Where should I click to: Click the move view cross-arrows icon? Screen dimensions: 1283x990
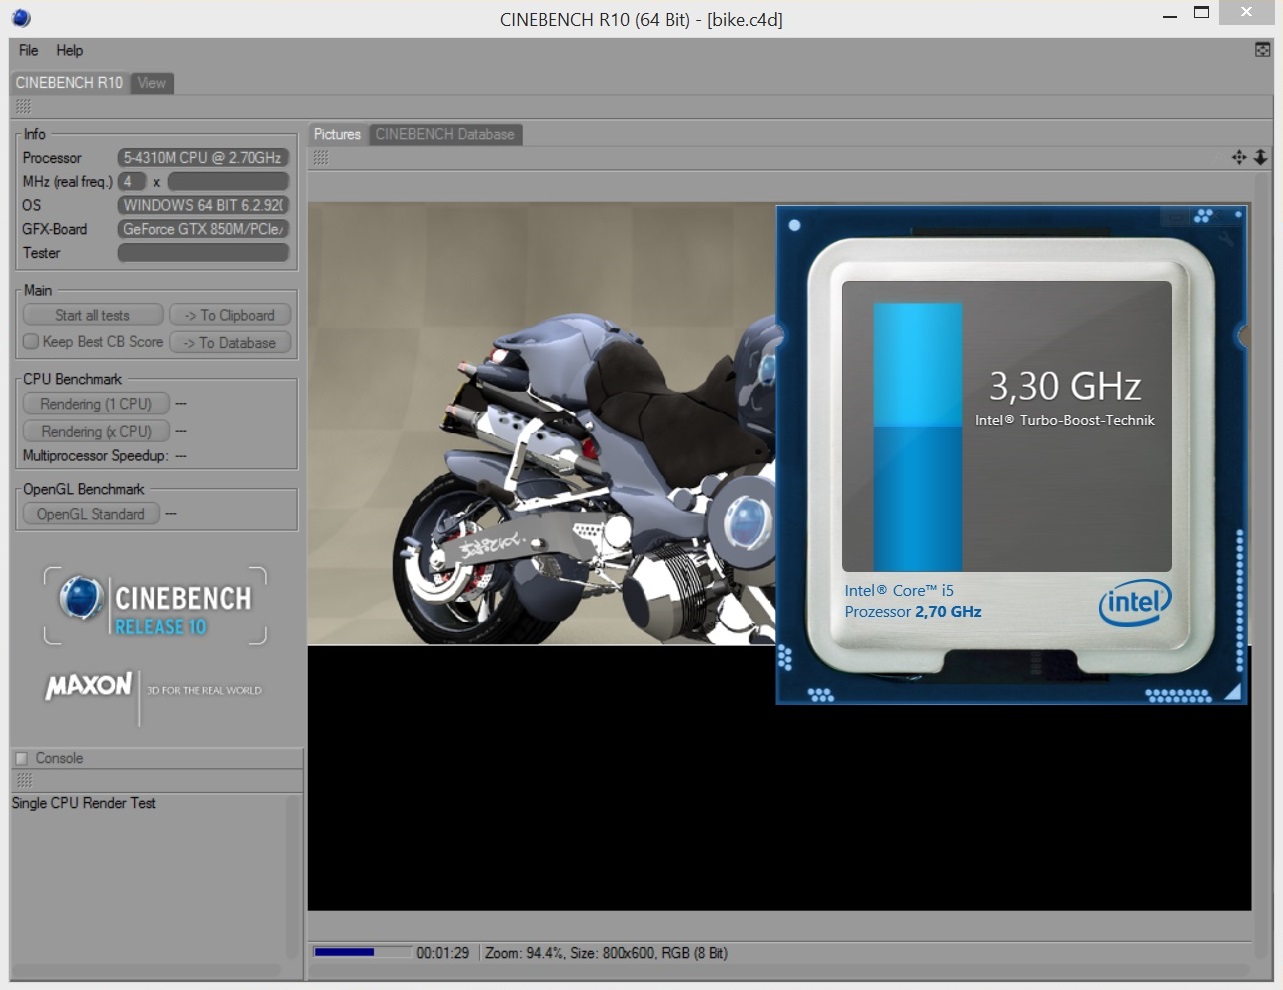1239,157
